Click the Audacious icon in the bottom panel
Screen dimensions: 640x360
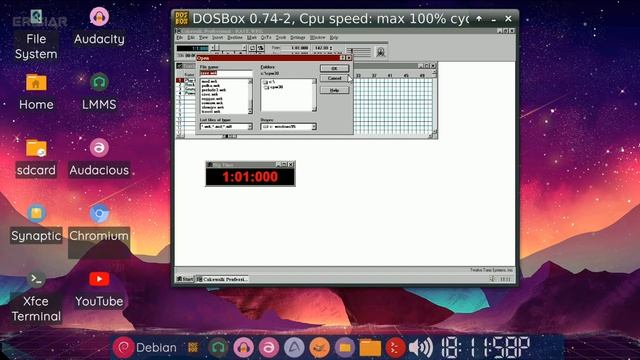point(269,348)
